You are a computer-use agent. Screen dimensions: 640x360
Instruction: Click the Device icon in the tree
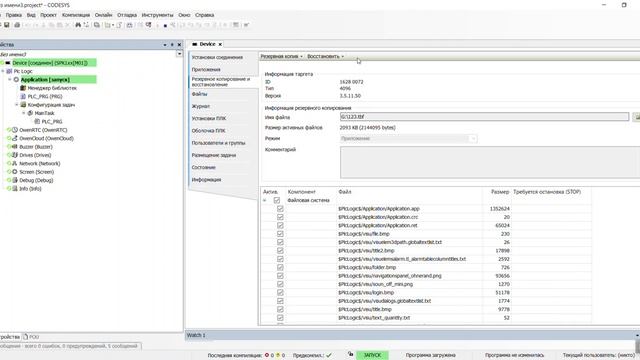8,63
